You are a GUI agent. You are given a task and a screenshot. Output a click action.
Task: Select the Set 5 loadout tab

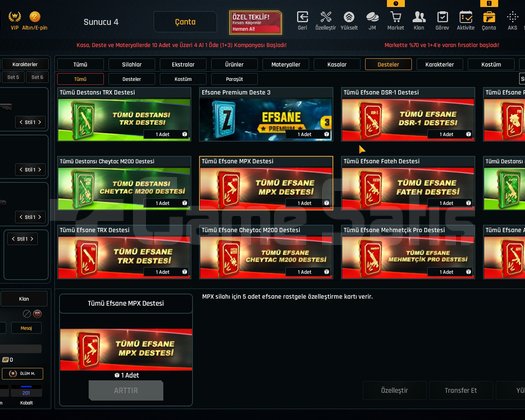pyautogui.click(x=13, y=77)
